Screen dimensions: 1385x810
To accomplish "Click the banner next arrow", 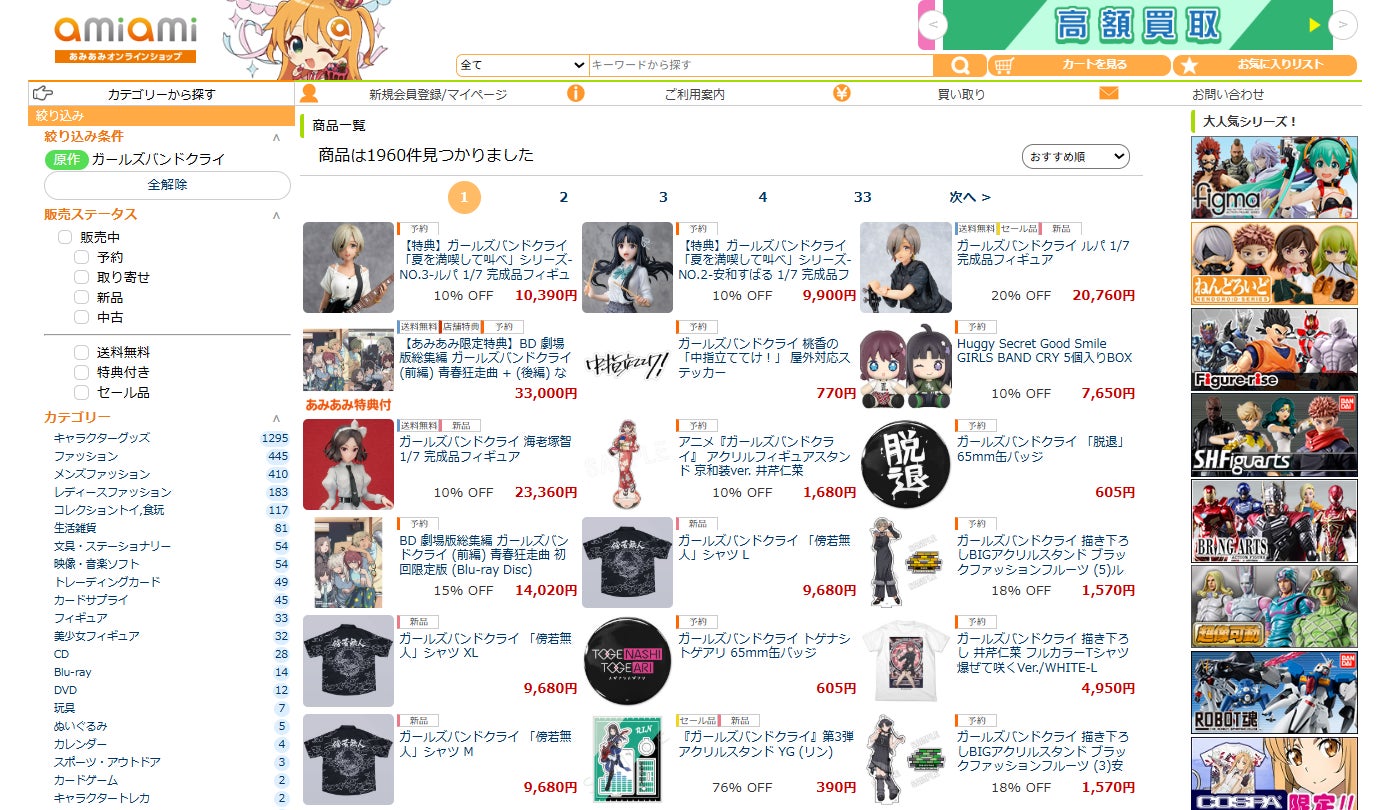I will [x=1343, y=24].
